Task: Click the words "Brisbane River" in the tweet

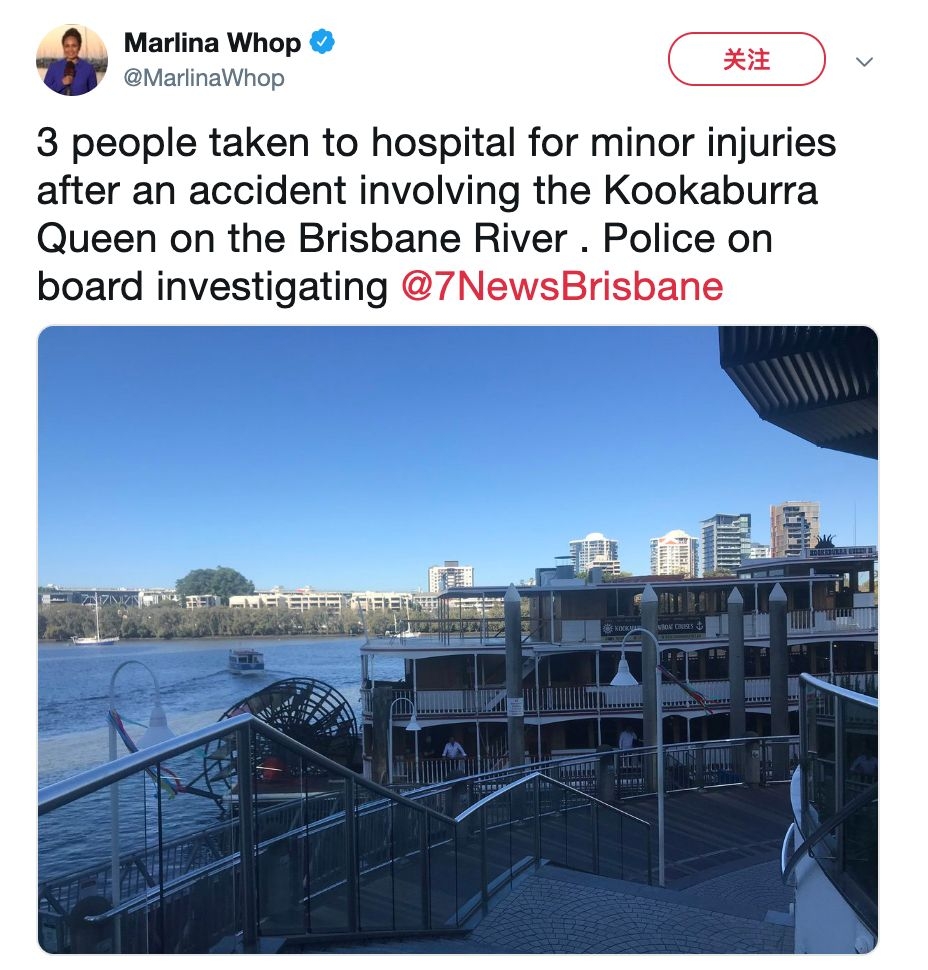Action: tap(433, 238)
